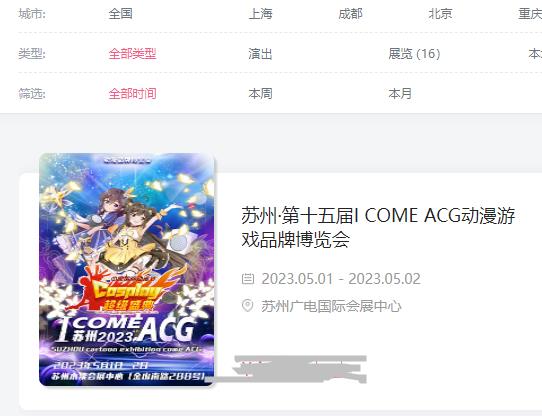Choose 全部时间 in the time filter
This screenshot has width=542, height=416.
[132, 93]
